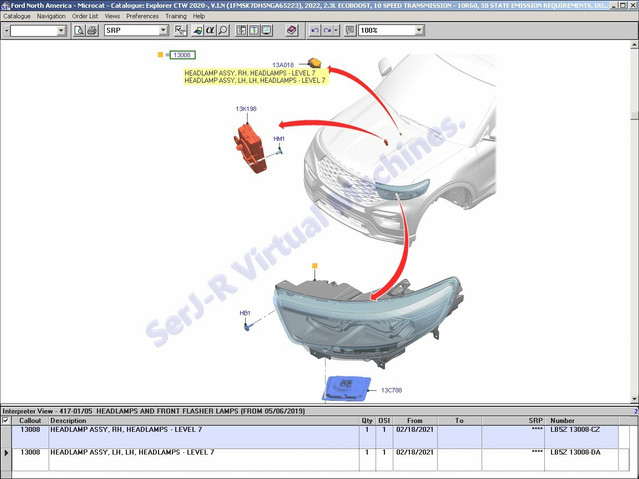
Task: Open the Catalogue menu
Action: point(17,16)
